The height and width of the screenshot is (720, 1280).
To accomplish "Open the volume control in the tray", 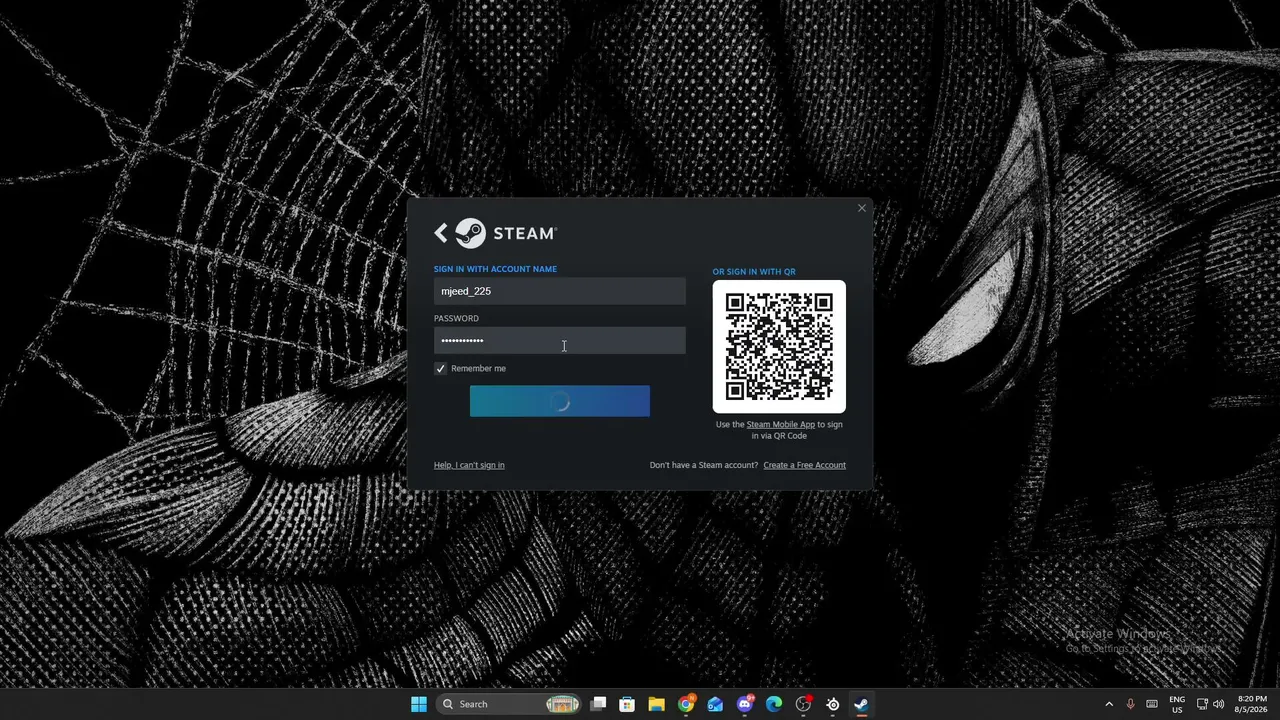I will click(1219, 704).
